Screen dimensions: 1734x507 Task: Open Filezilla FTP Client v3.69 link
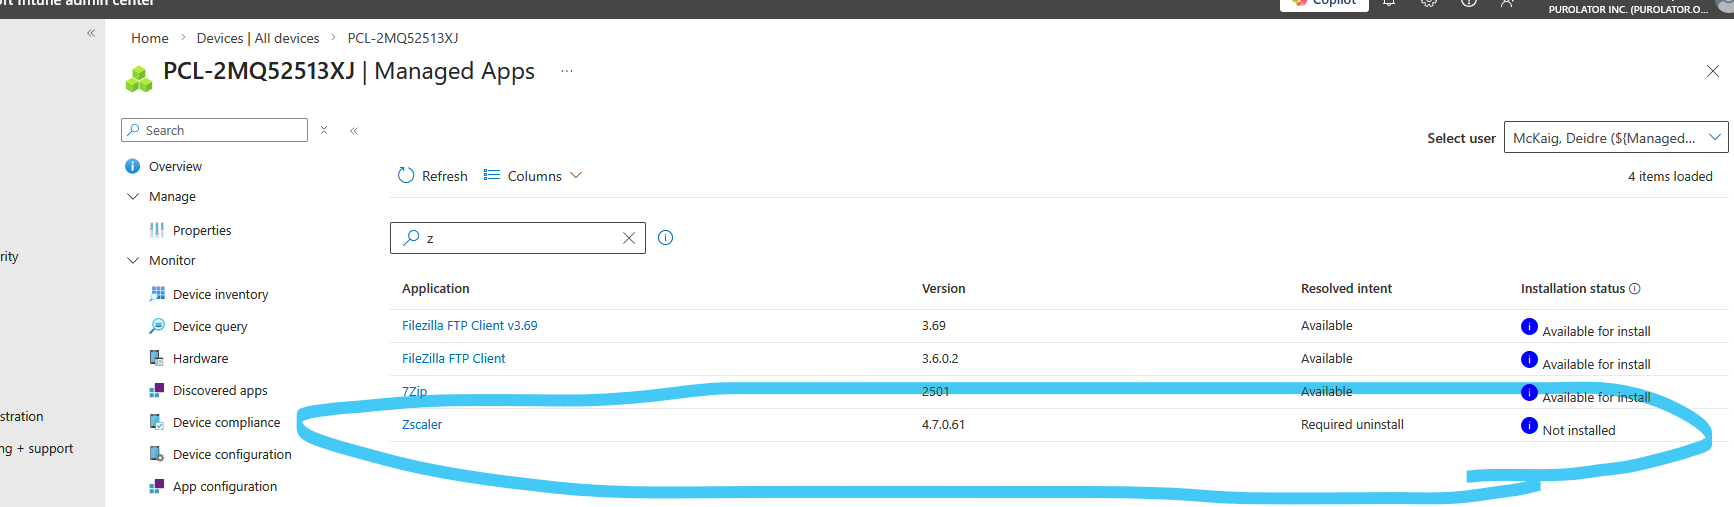point(469,326)
